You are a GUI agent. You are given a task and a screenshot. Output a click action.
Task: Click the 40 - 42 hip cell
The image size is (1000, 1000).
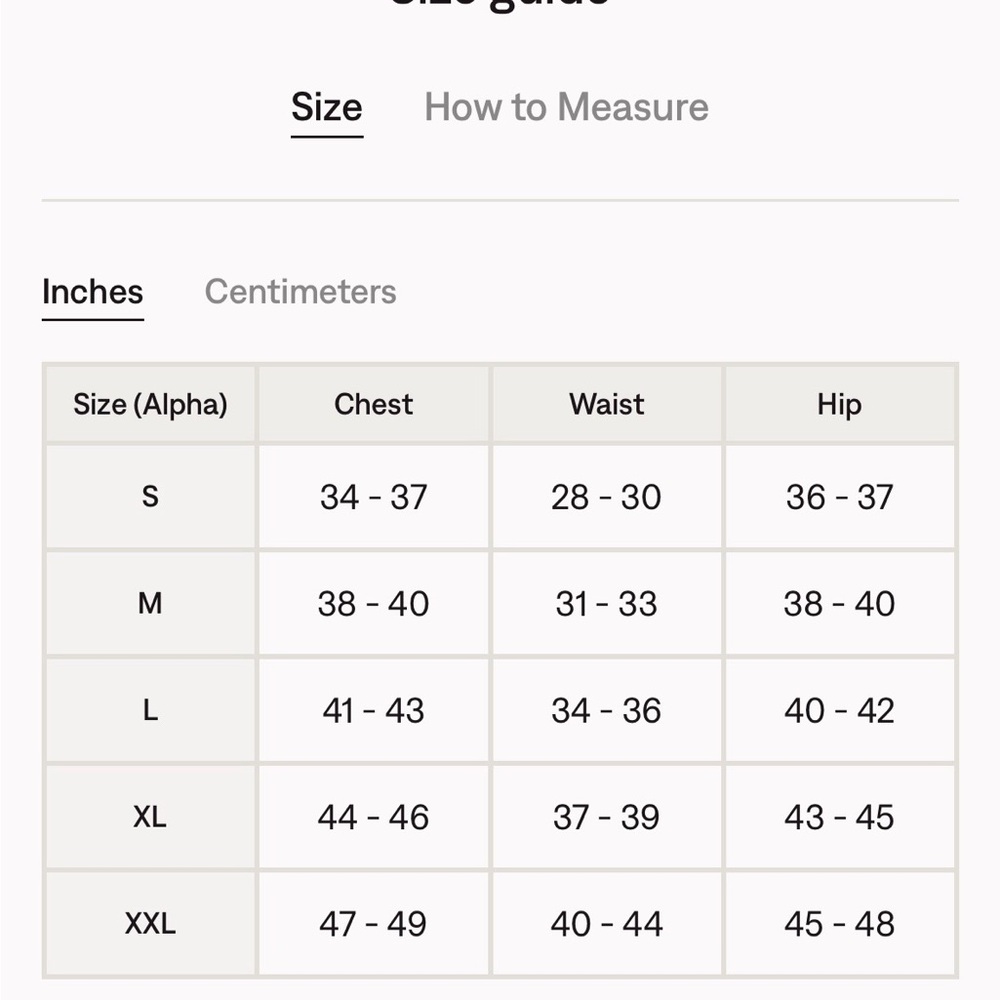click(x=840, y=710)
